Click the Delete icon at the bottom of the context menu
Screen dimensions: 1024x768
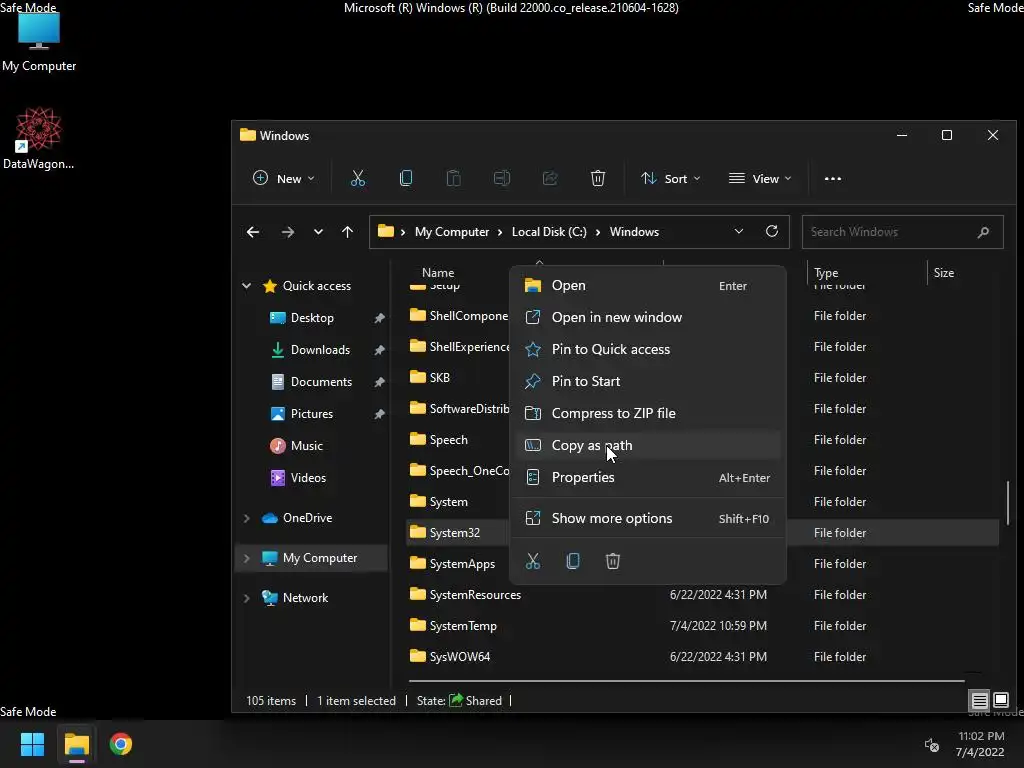[613, 561]
